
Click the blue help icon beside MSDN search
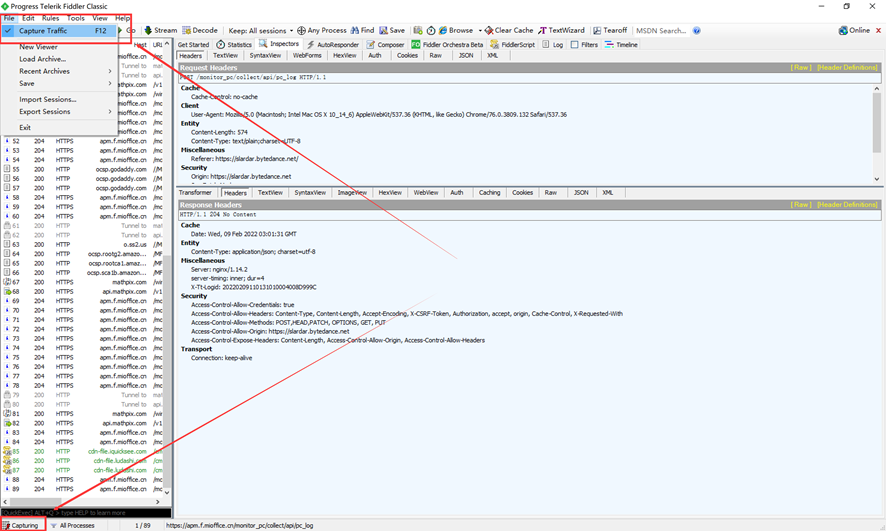697,31
